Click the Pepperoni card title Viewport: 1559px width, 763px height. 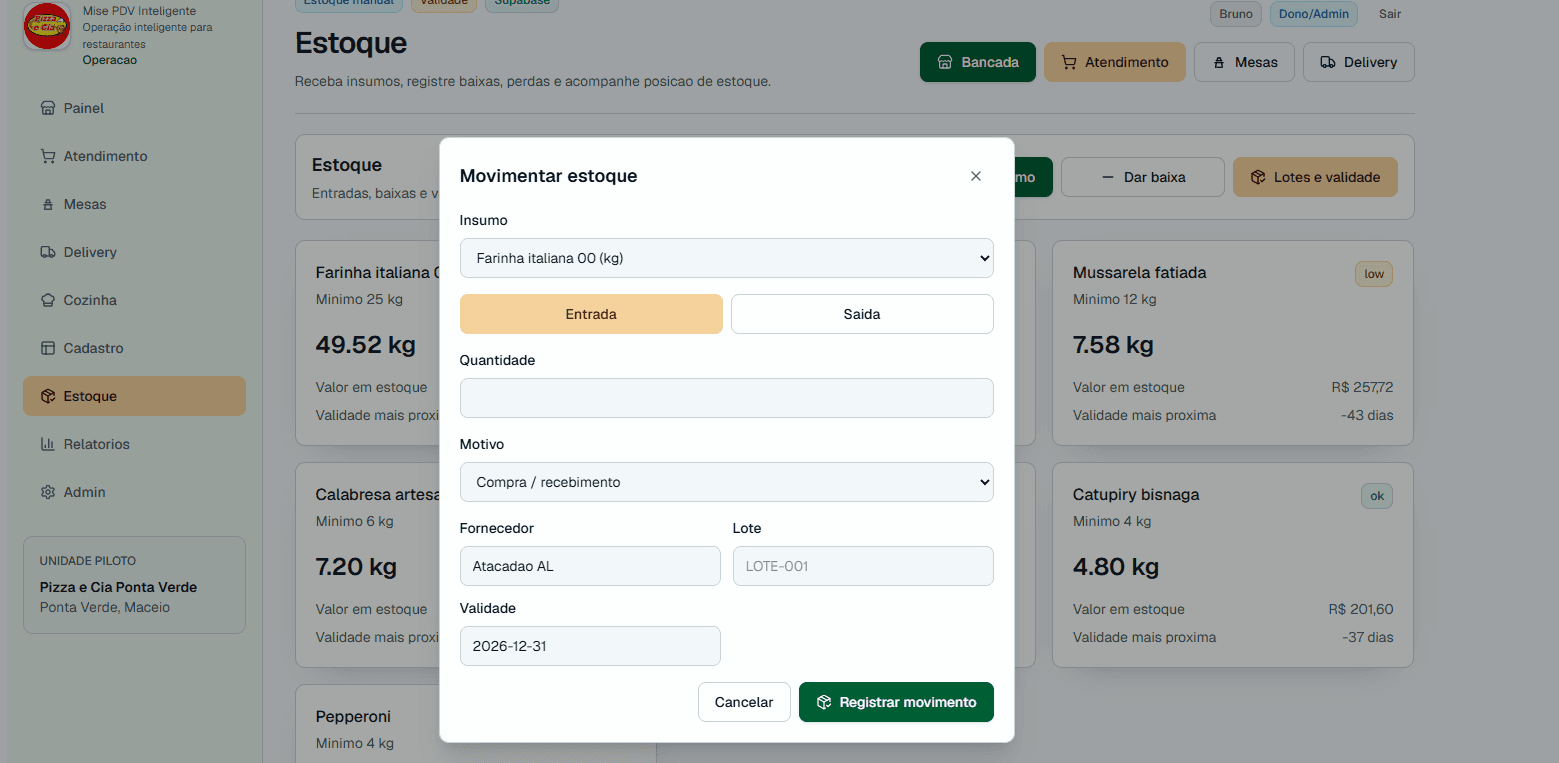pyautogui.click(x=353, y=716)
